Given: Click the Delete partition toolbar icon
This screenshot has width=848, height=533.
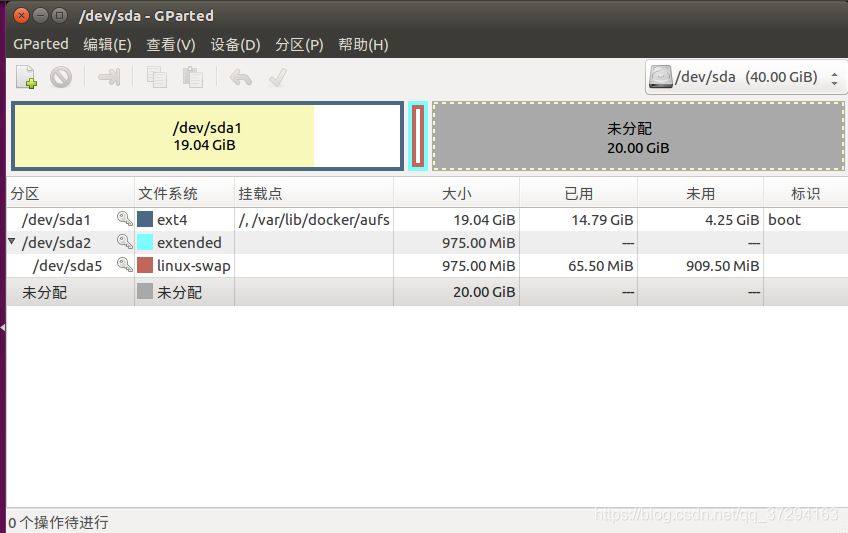Looking at the screenshot, I should (x=61, y=77).
